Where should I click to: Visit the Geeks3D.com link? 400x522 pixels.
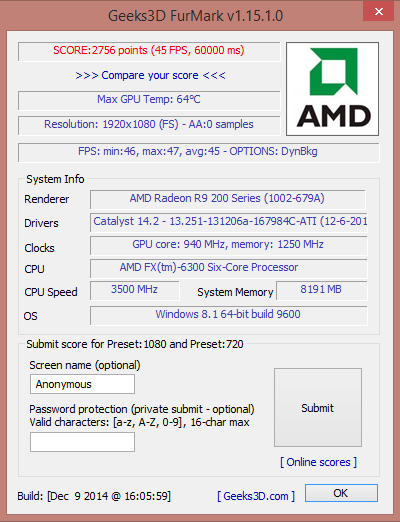click(256, 496)
